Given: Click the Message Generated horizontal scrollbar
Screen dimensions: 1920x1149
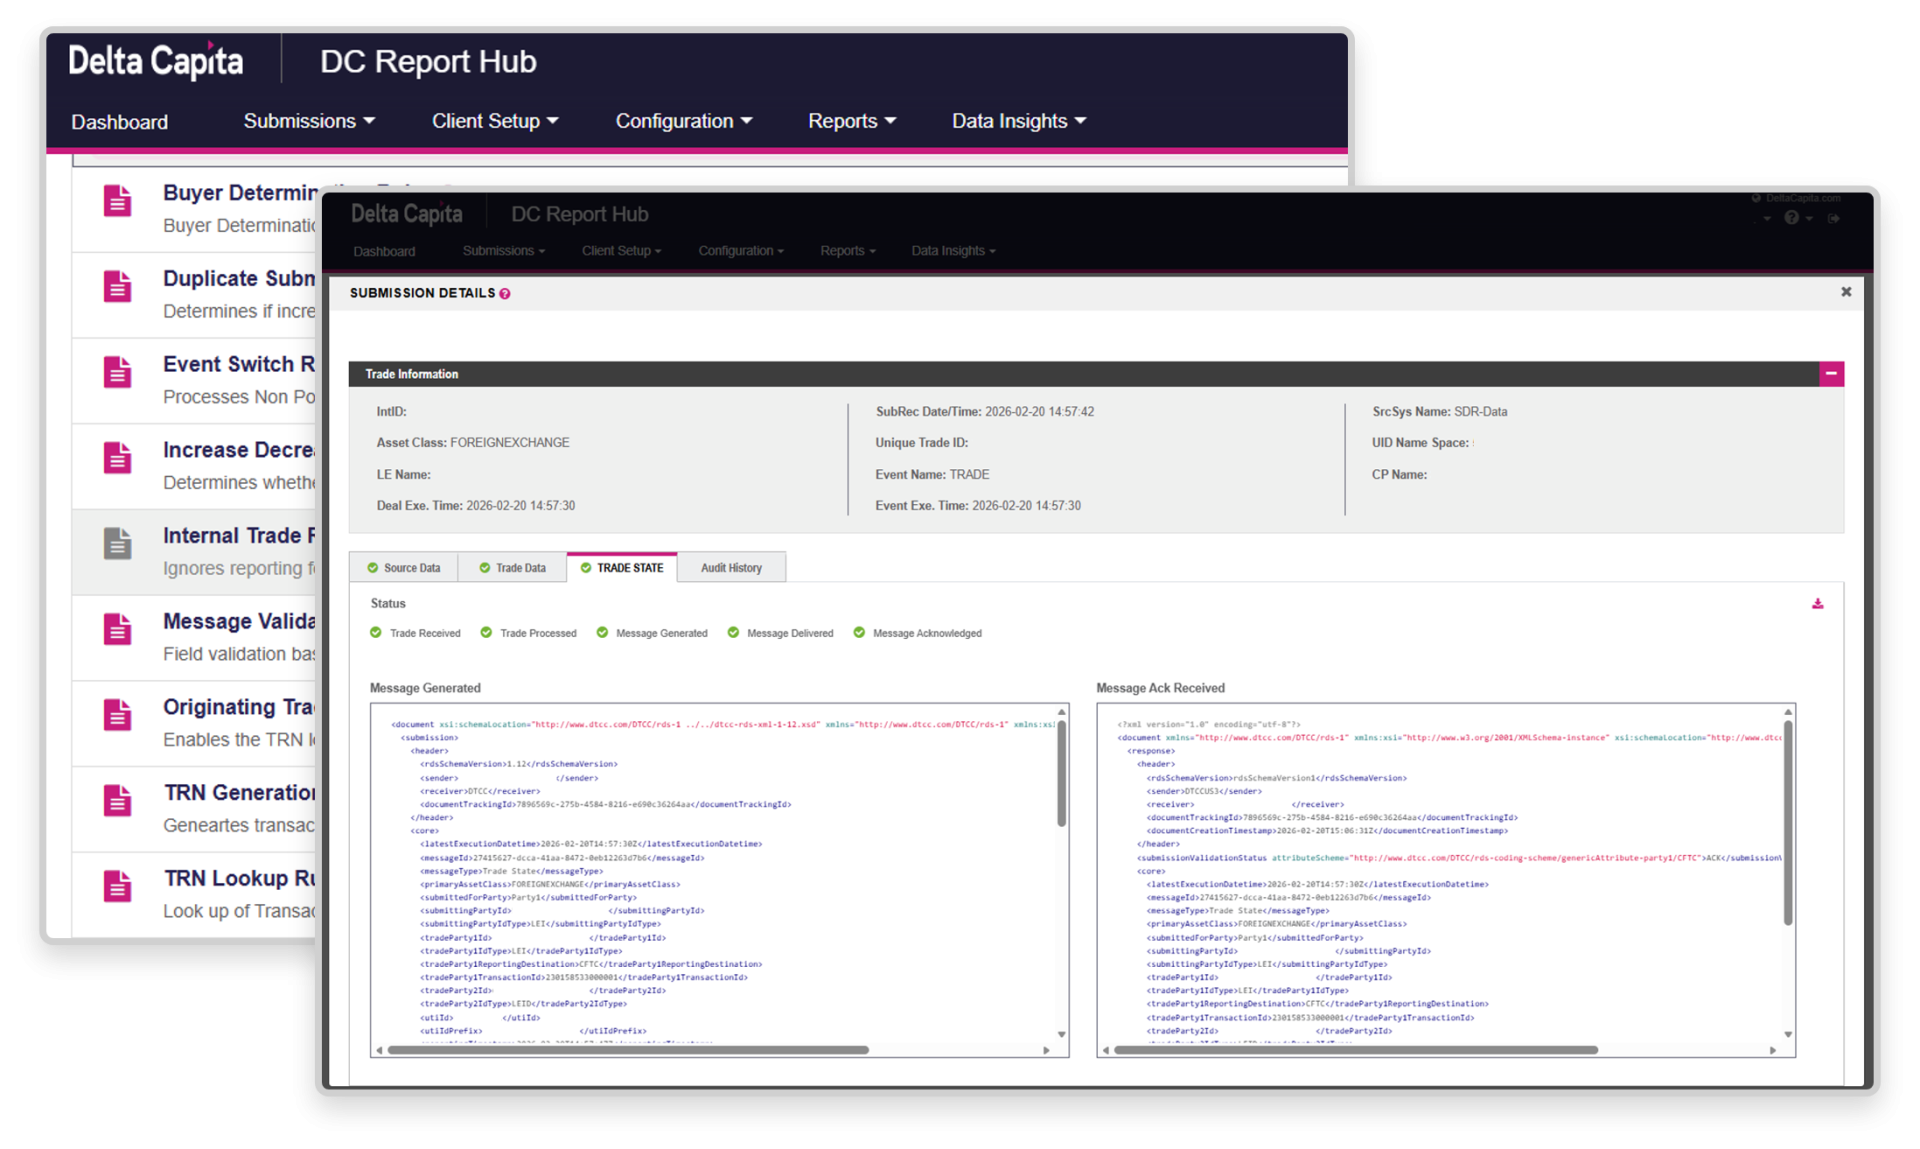Looking at the screenshot, I should (627, 1050).
